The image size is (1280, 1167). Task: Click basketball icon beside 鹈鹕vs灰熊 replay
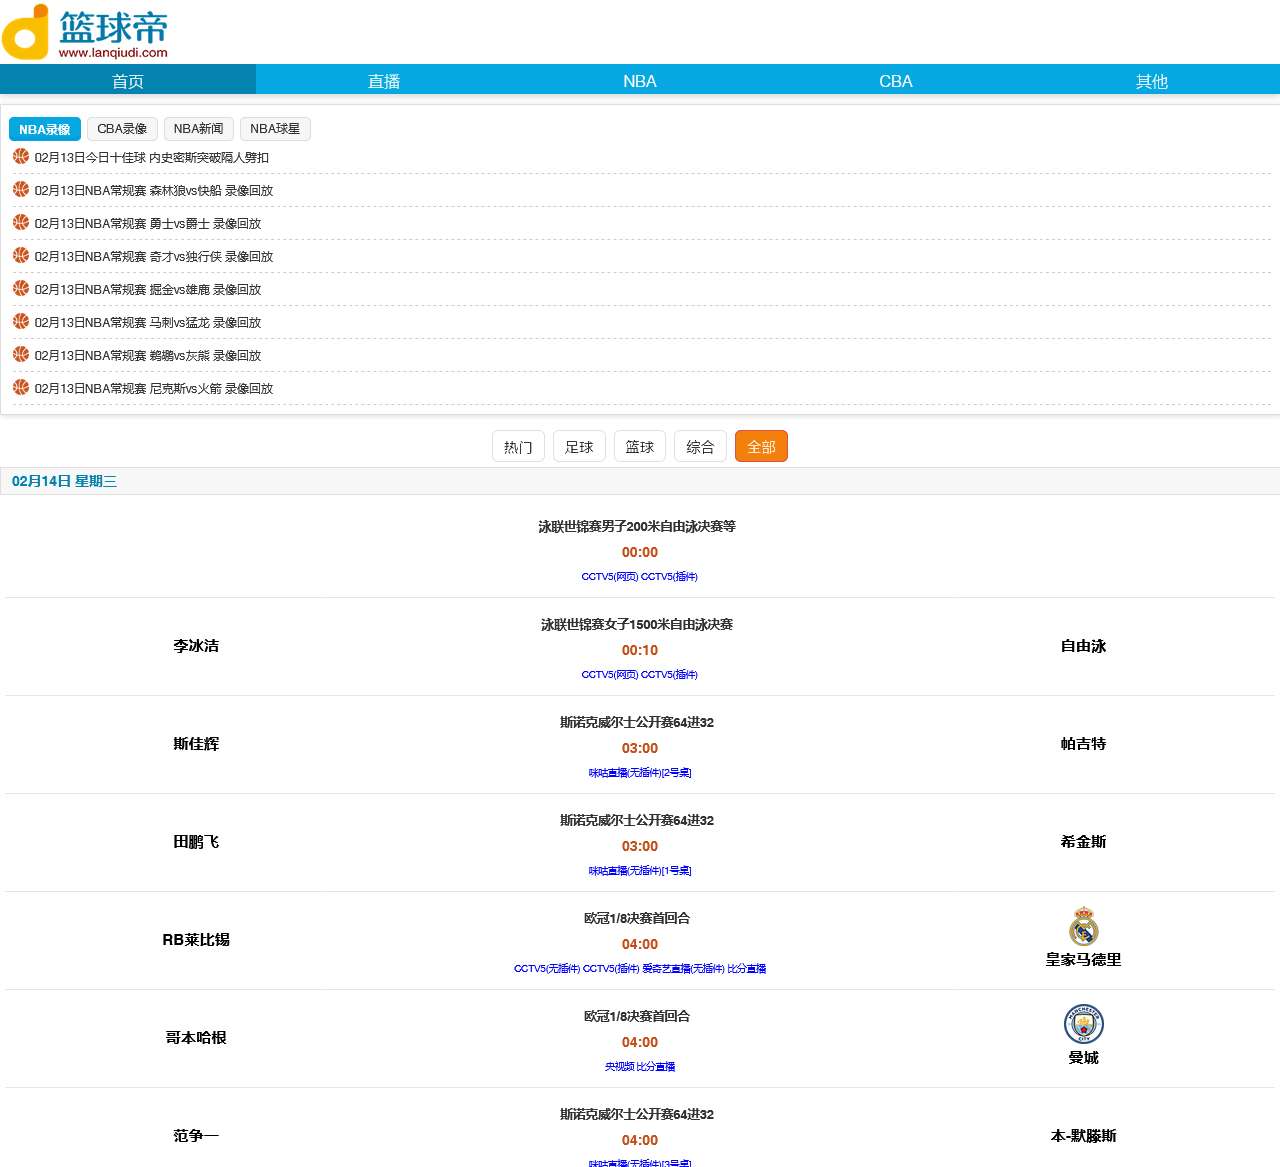pyautogui.click(x=21, y=354)
